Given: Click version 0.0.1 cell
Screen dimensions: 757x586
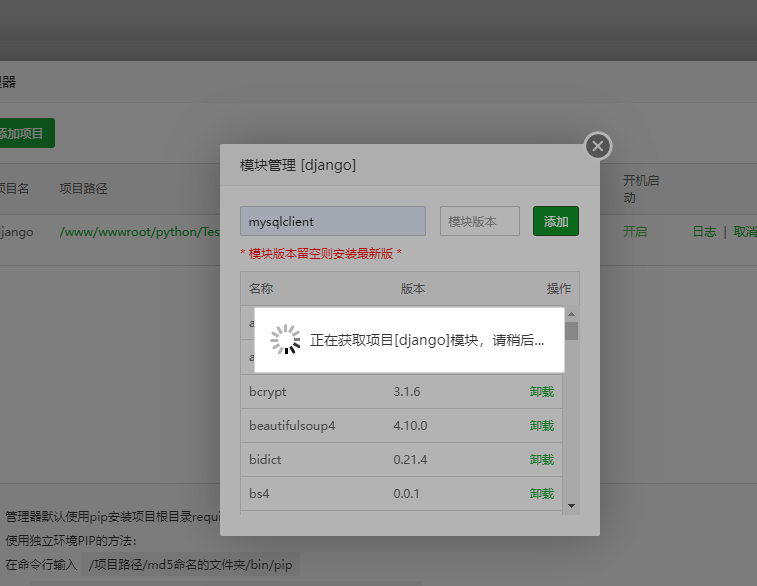Looking at the screenshot, I should pos(406,493).
